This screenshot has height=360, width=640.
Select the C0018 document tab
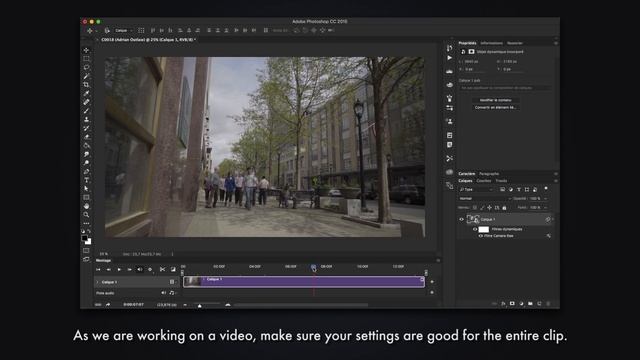tap(148, 40)
